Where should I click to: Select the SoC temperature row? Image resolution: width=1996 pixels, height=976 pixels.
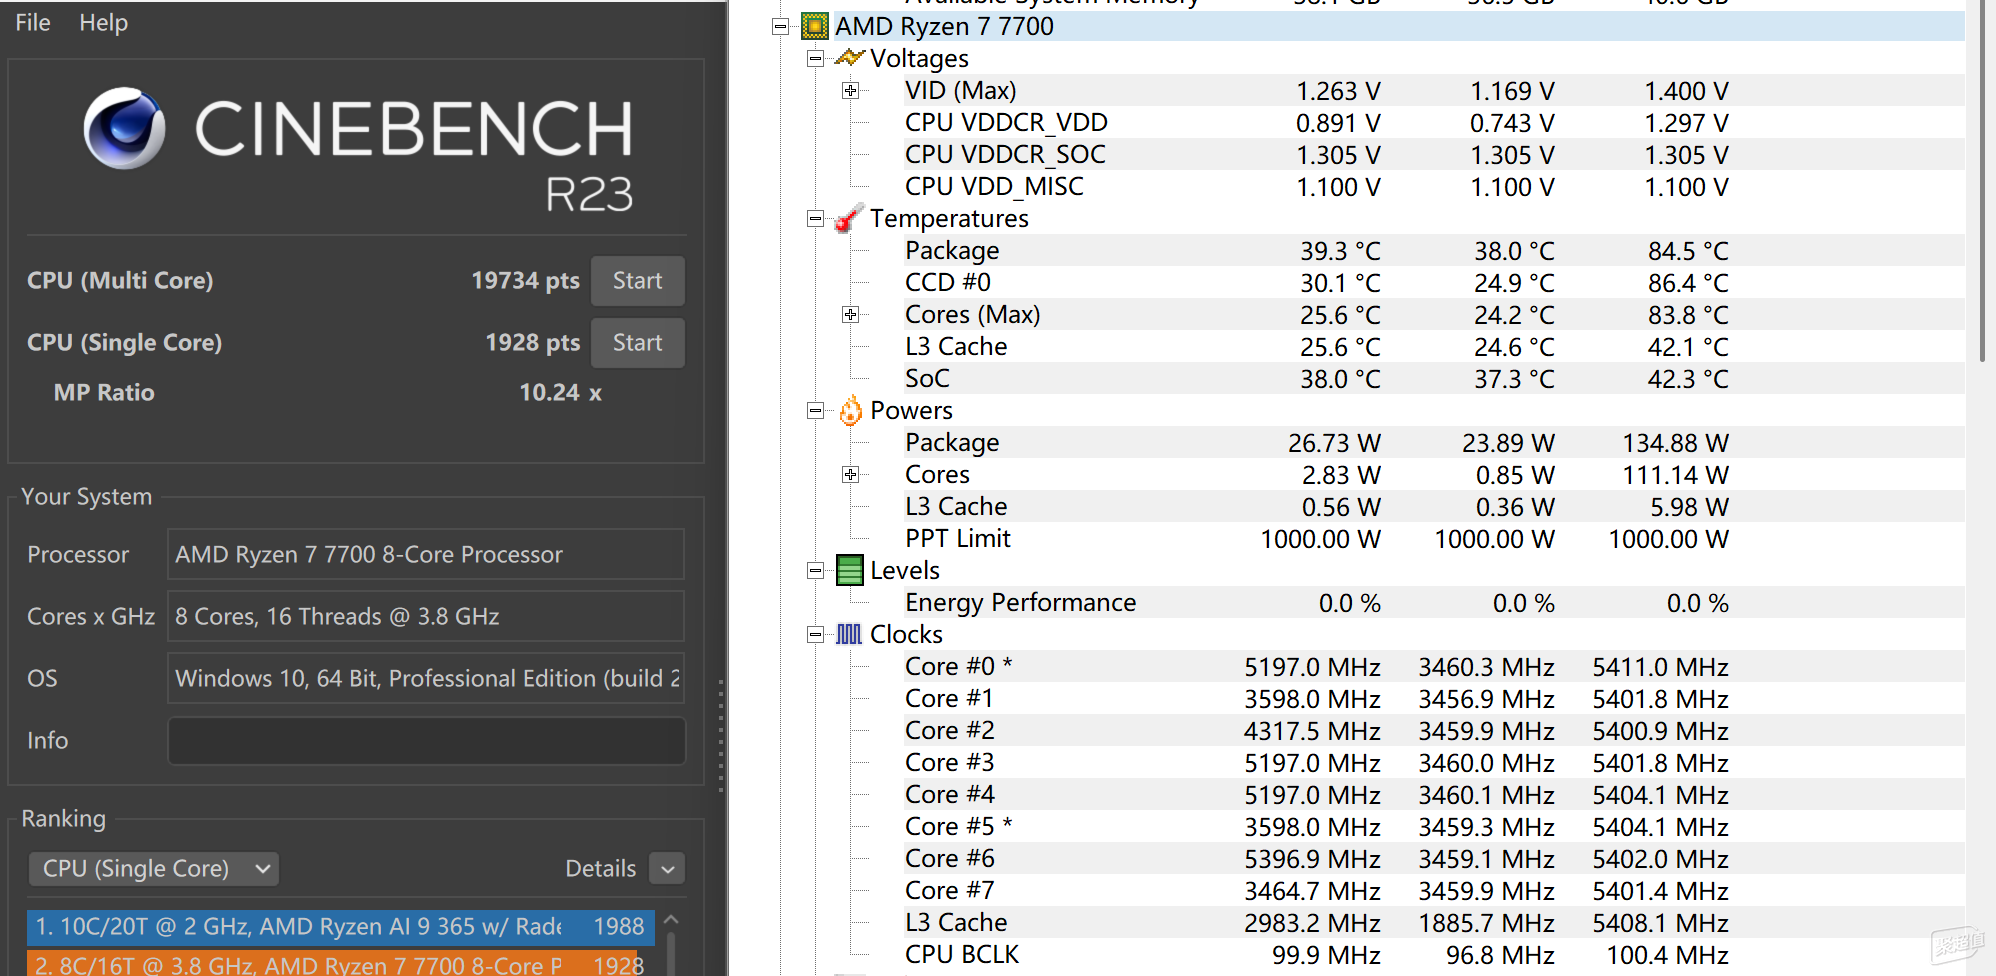click(x=1432, y=379)
